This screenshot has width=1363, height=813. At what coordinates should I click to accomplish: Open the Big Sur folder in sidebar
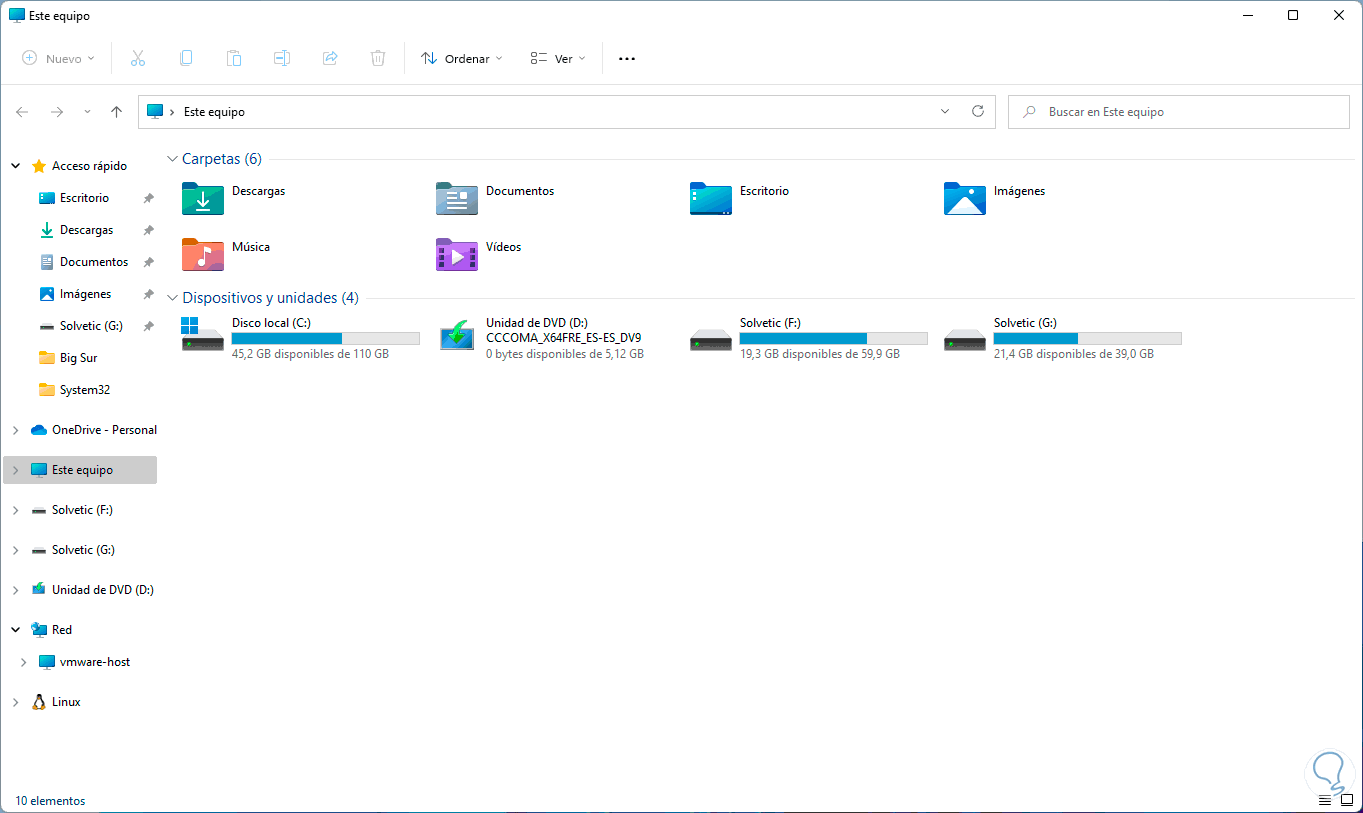coord(78,358)
